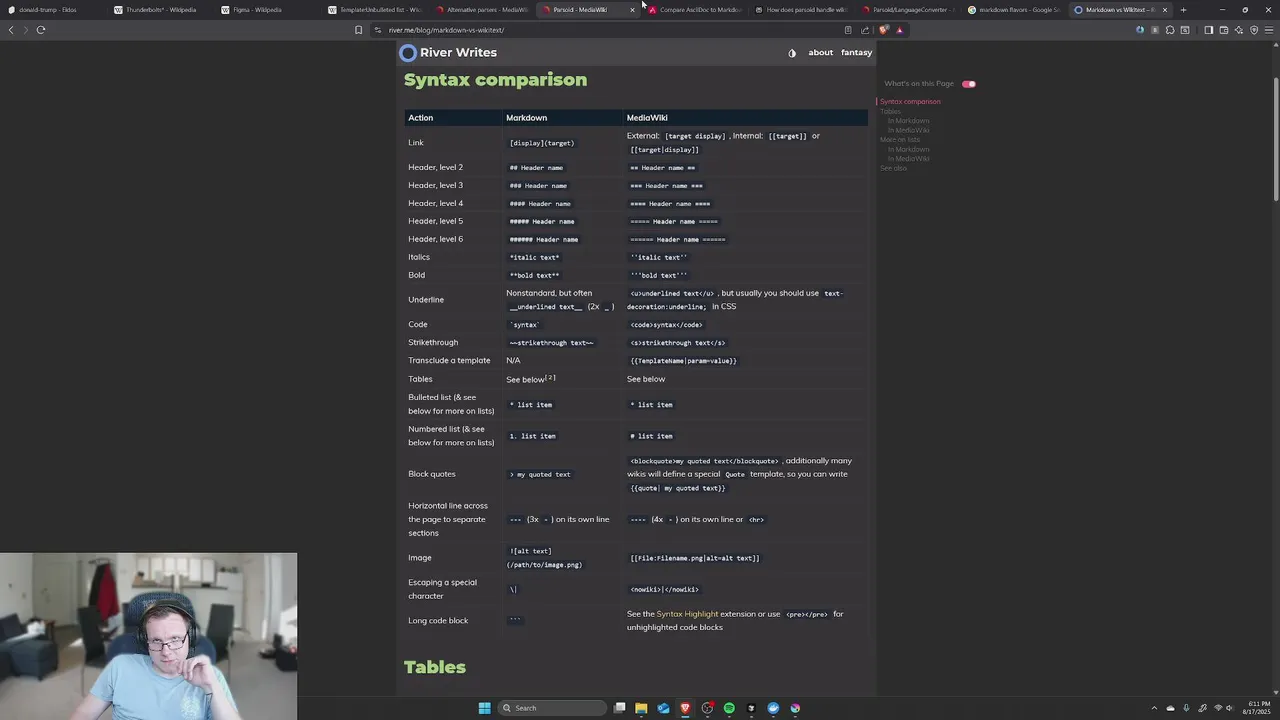Screen dimensions: 1280x720
Task: Click the River Writes logo circle
Action: [408, 53]
